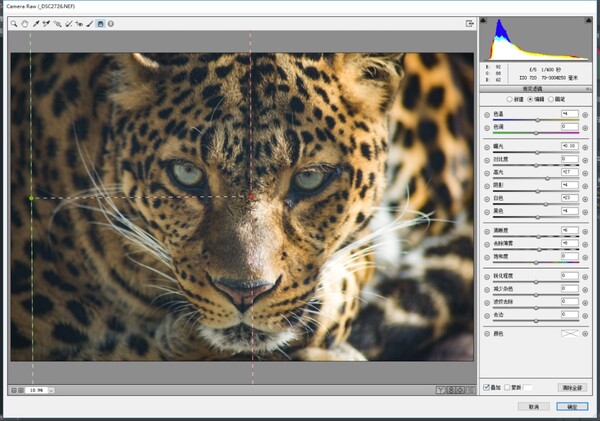
Task: Increase 色温 temperature with its plus icon
Action: point(585,115)
